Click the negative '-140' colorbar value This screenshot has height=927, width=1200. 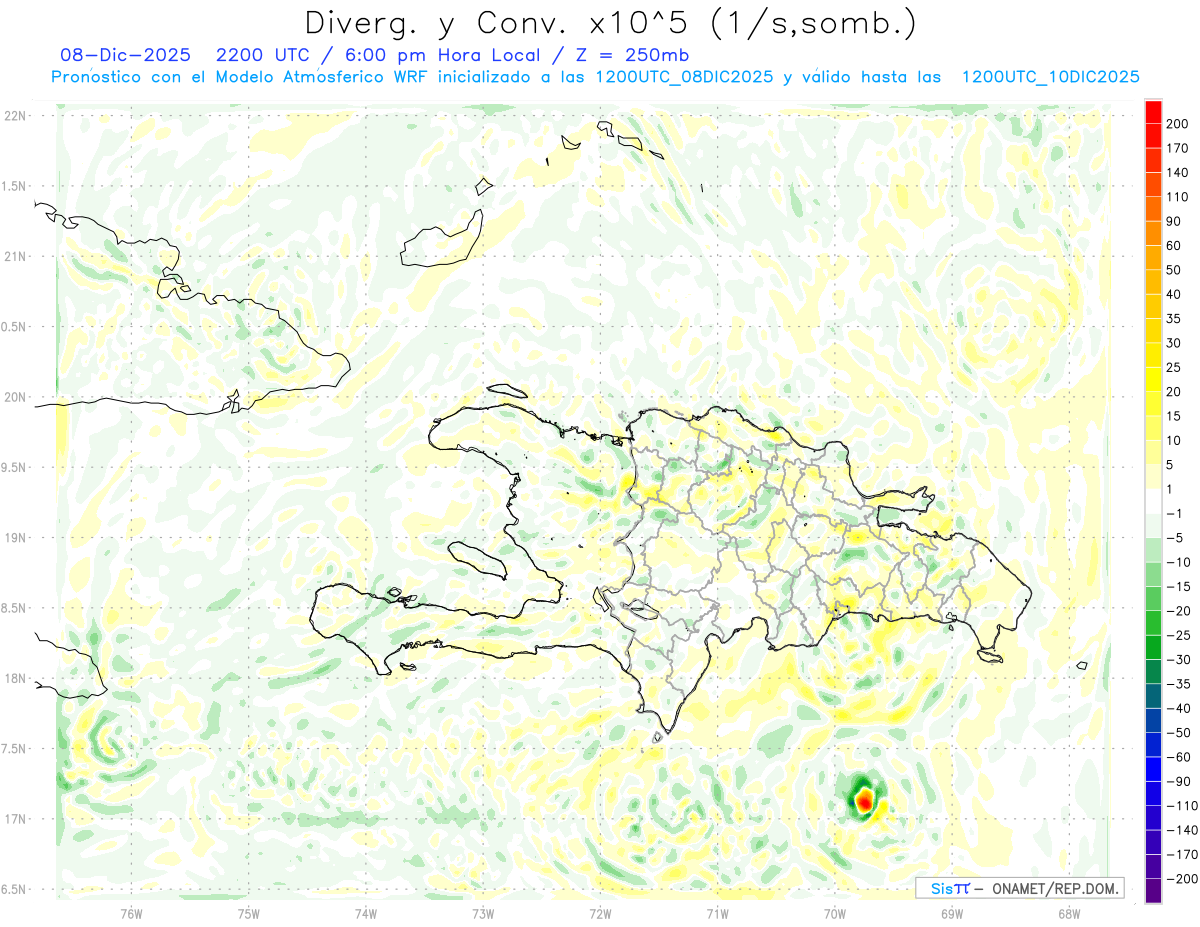(1181, 831)
